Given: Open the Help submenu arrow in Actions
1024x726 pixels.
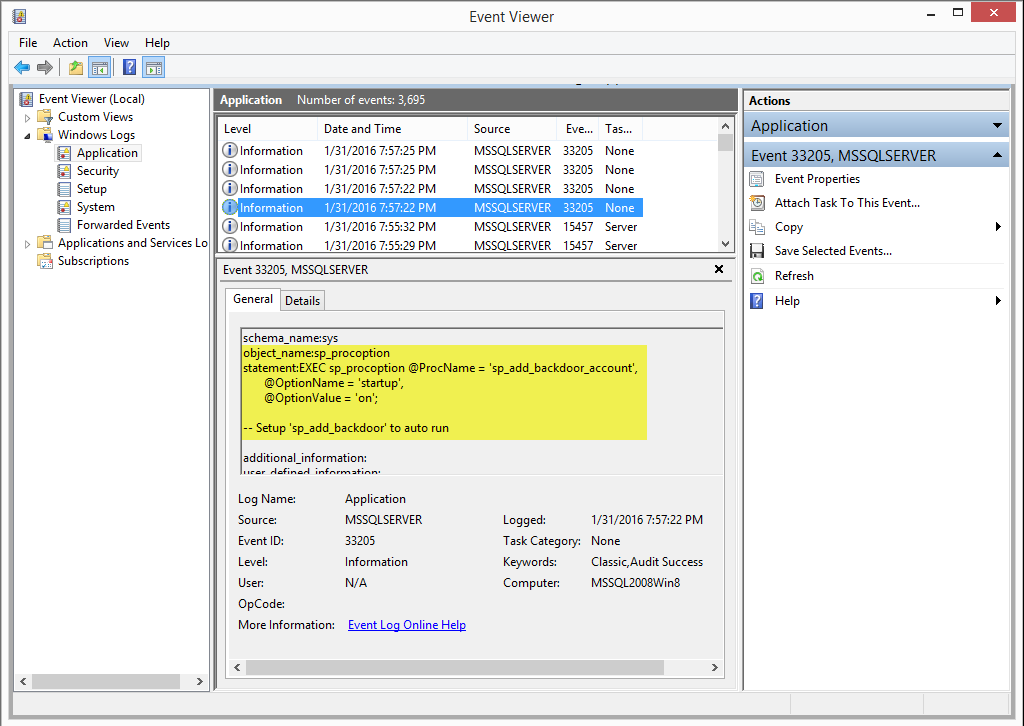Looking at the screenshot, I should pyautogui.click(x=998, y=300).
